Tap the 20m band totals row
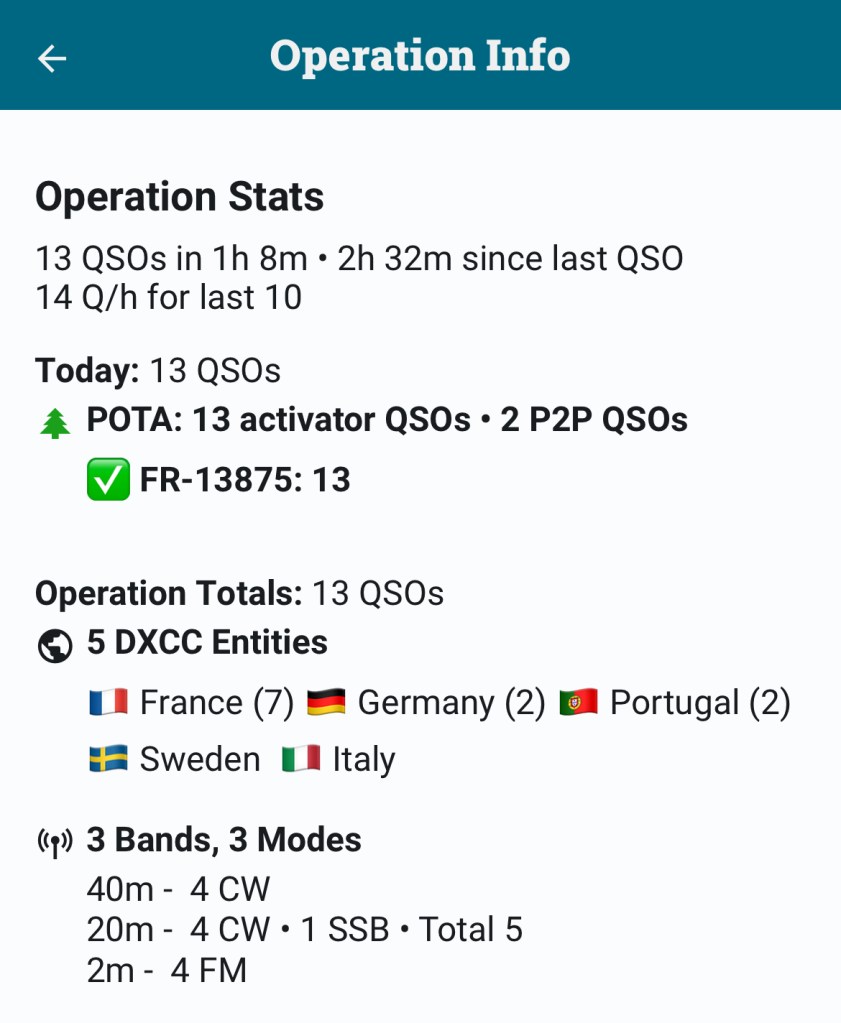This screenshot has height=1023, width=841. click(x=304, y=930)
